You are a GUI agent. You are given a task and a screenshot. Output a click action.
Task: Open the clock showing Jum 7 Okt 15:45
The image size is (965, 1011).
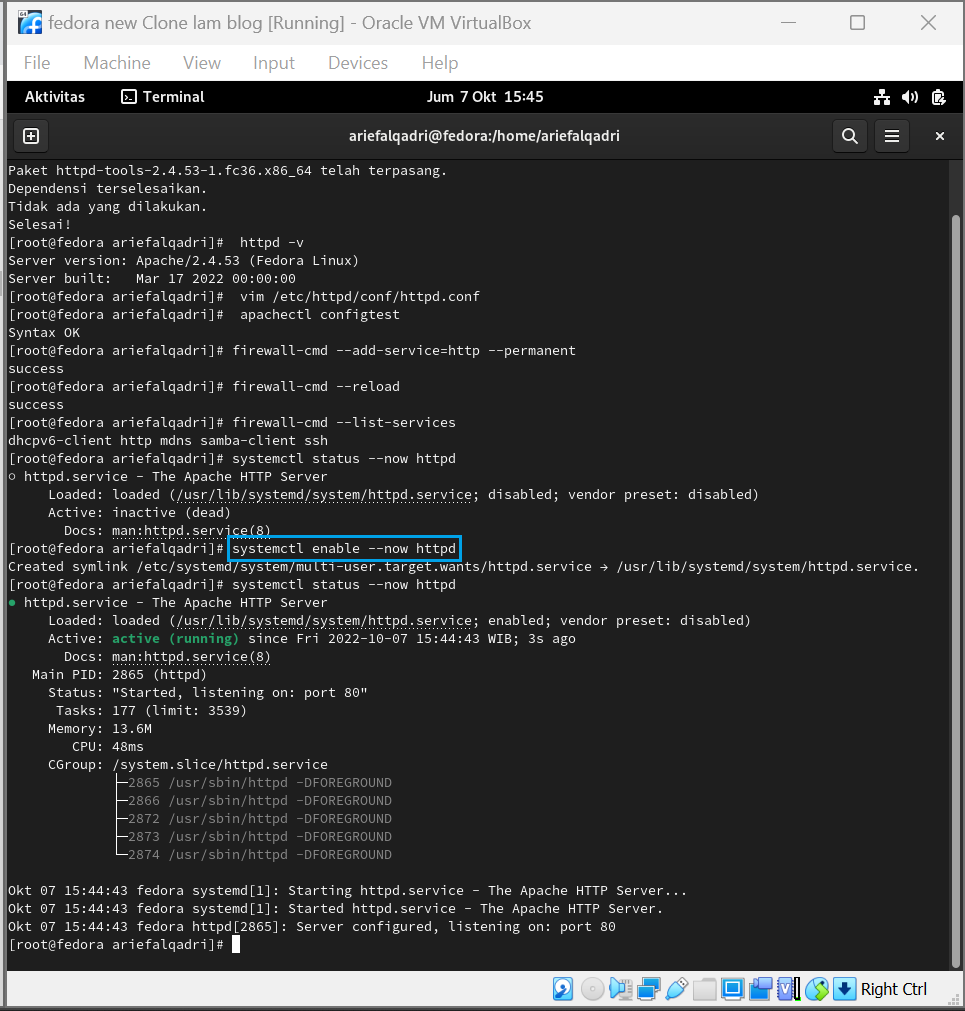[485, 97]
